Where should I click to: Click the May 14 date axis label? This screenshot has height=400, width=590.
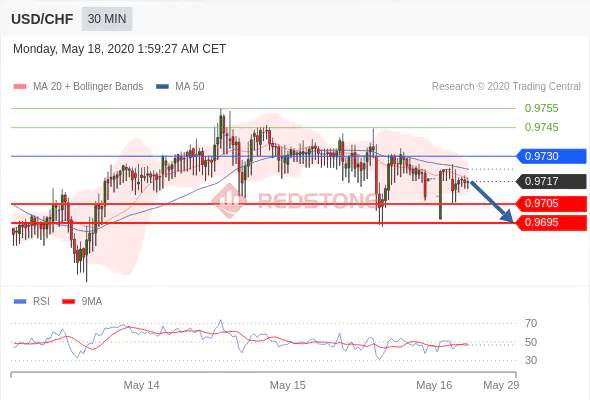pyautogui.click(x=141, y=385)
